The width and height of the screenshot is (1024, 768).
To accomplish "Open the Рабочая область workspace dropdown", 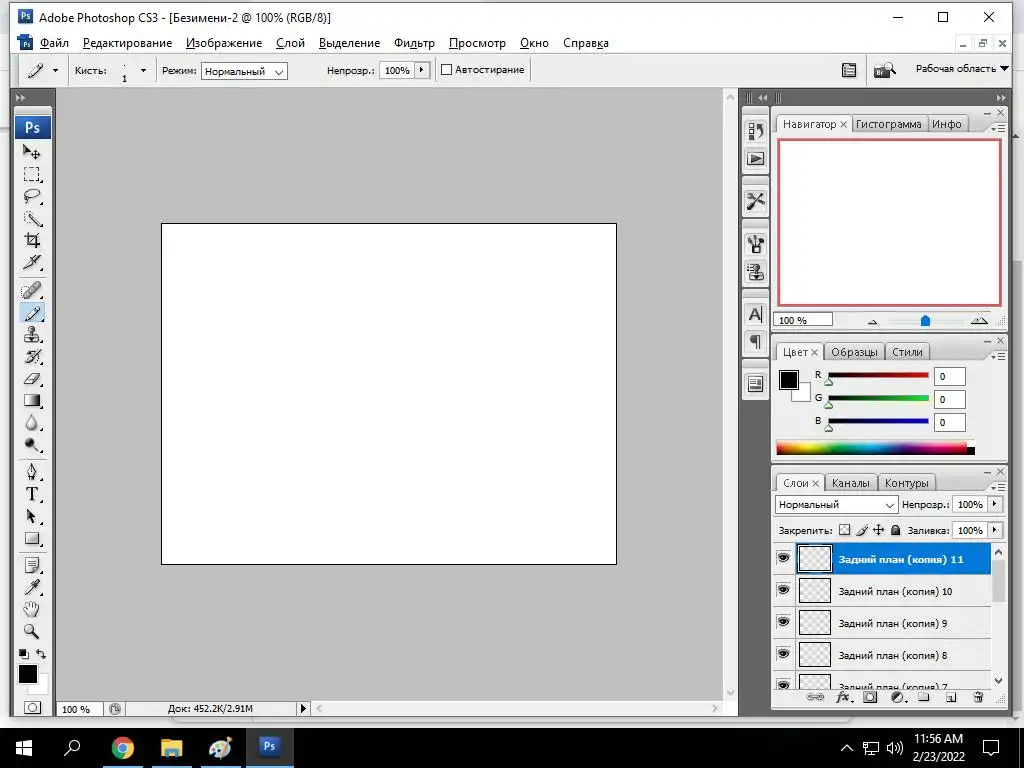I will [x=962, y=69].
